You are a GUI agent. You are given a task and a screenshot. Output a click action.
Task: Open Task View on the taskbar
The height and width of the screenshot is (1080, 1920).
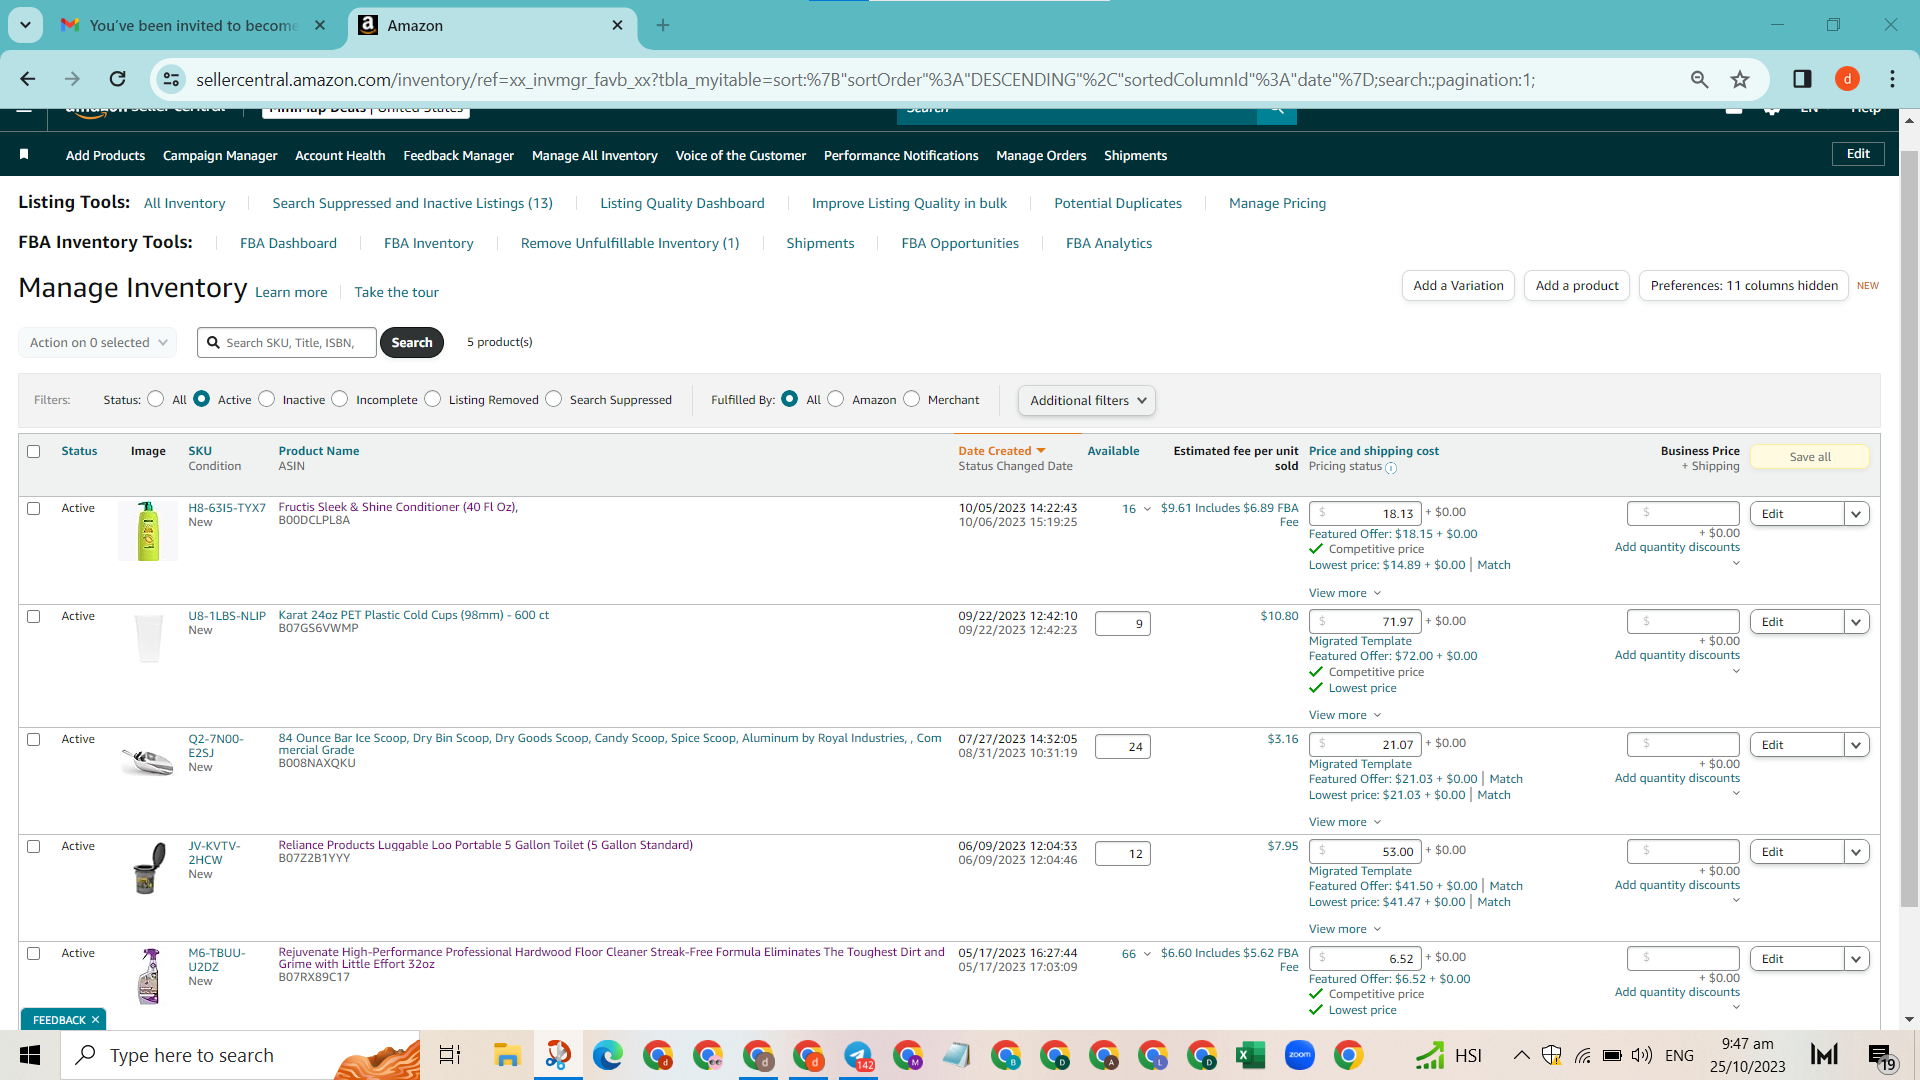click(450, 1055)
